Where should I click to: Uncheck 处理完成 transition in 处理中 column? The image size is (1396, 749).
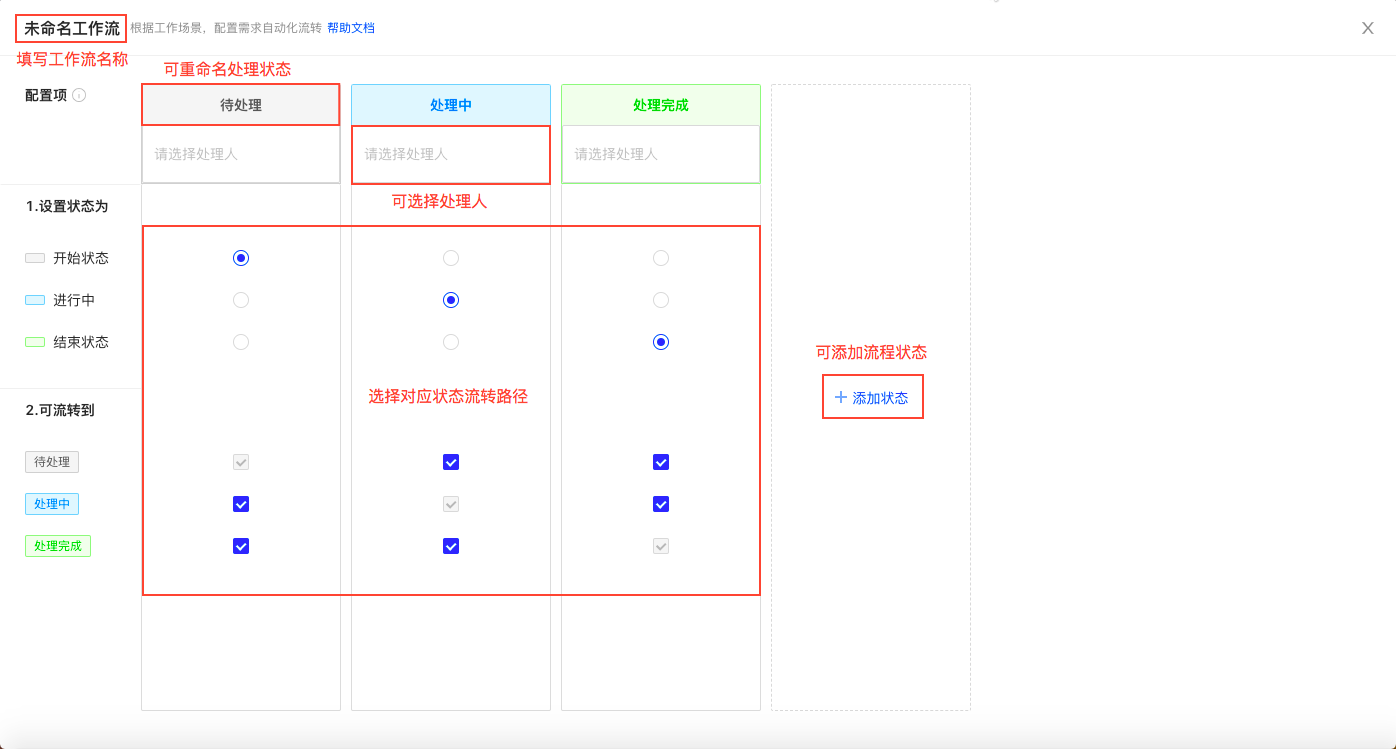(x=451, y=546)
